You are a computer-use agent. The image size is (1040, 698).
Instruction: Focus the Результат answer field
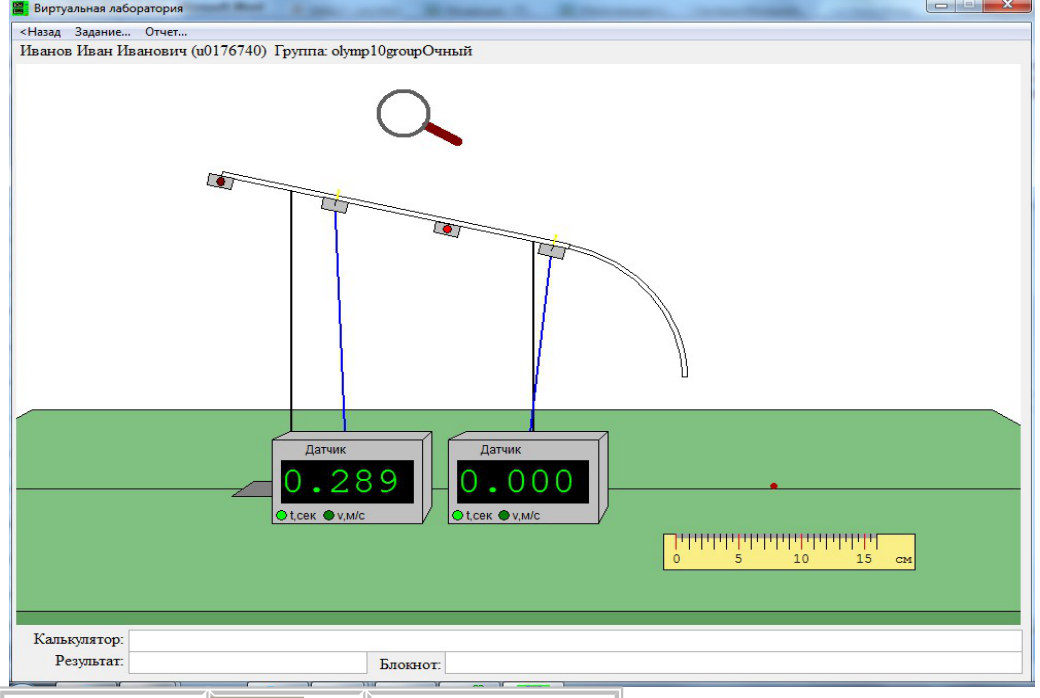coord(247,662)
